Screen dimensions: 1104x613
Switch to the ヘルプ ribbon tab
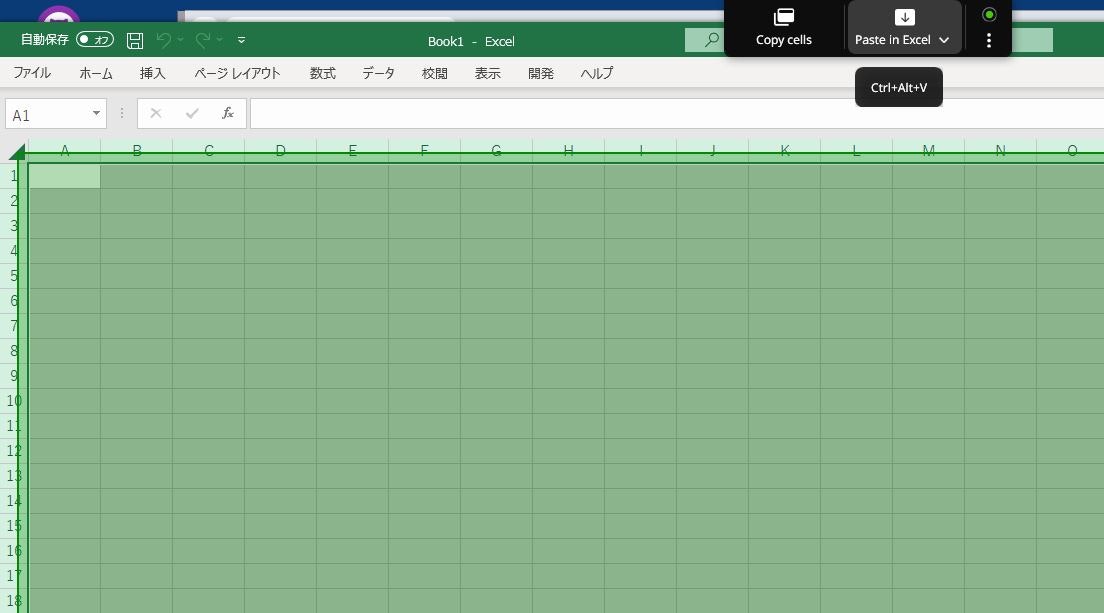tap(596, 72)
